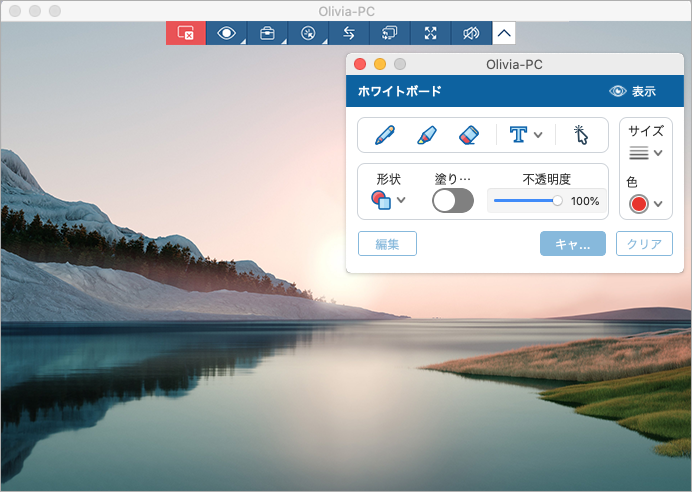Toggle whiteboard 表示 visibility
This screenshot has width=692, height=492.
[x=632, y=91]
